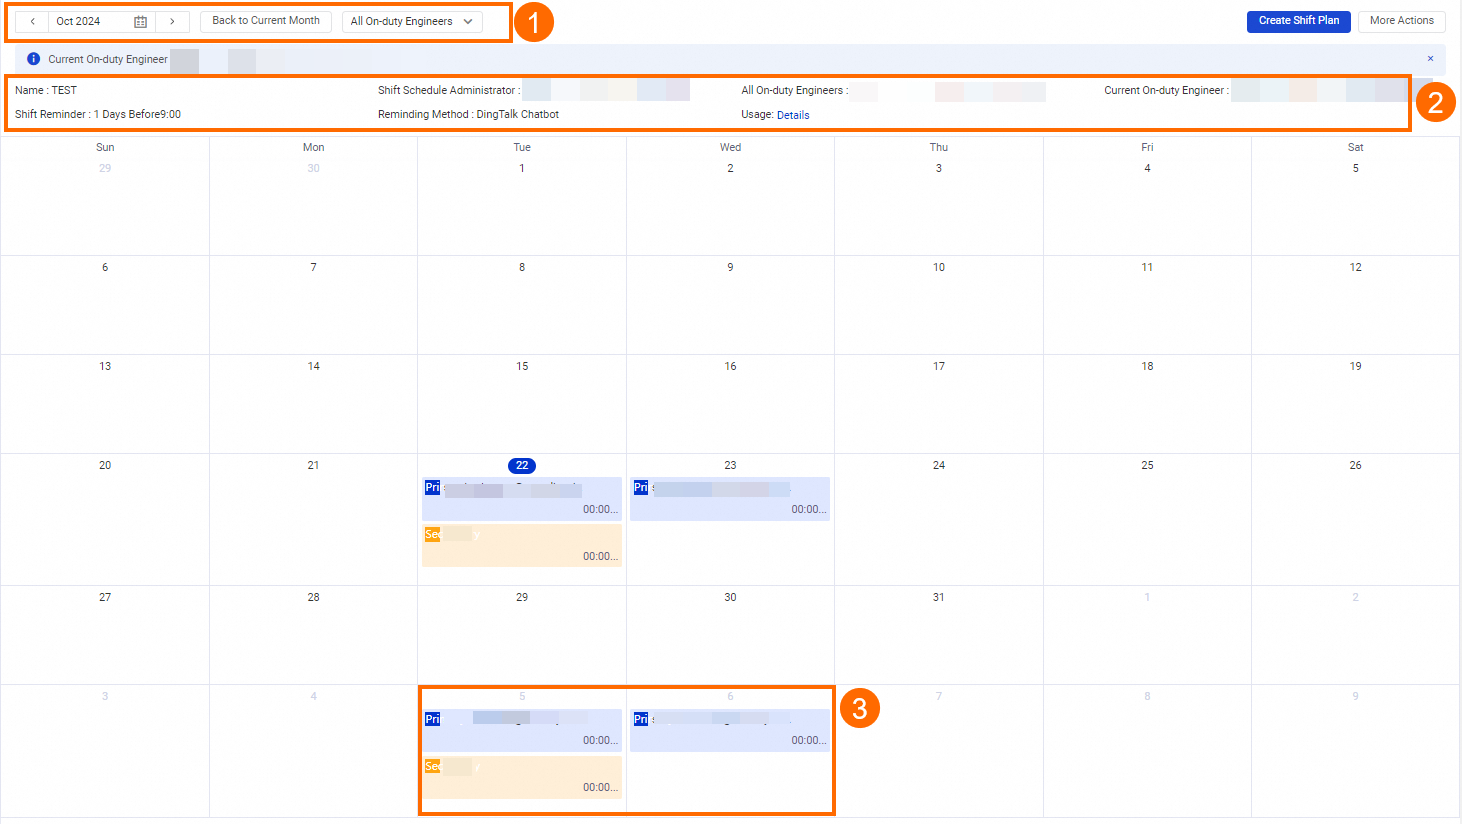Select today, October 22, in calendar
This screenshot has height=824, width=1462.
522,465
